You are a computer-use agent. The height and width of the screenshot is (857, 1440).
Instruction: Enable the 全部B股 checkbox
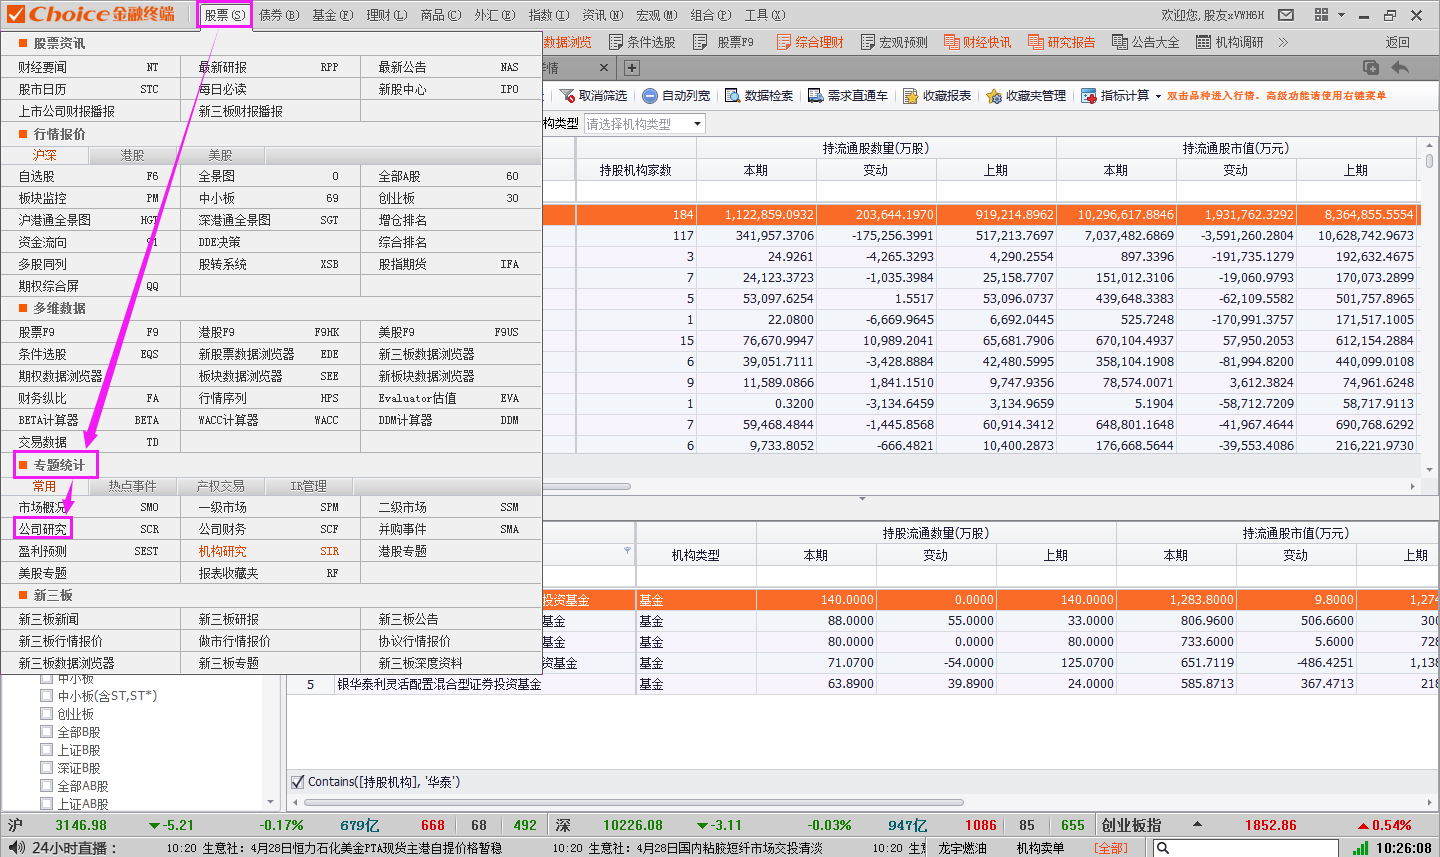pyautogui.click(x=46, y=732)
